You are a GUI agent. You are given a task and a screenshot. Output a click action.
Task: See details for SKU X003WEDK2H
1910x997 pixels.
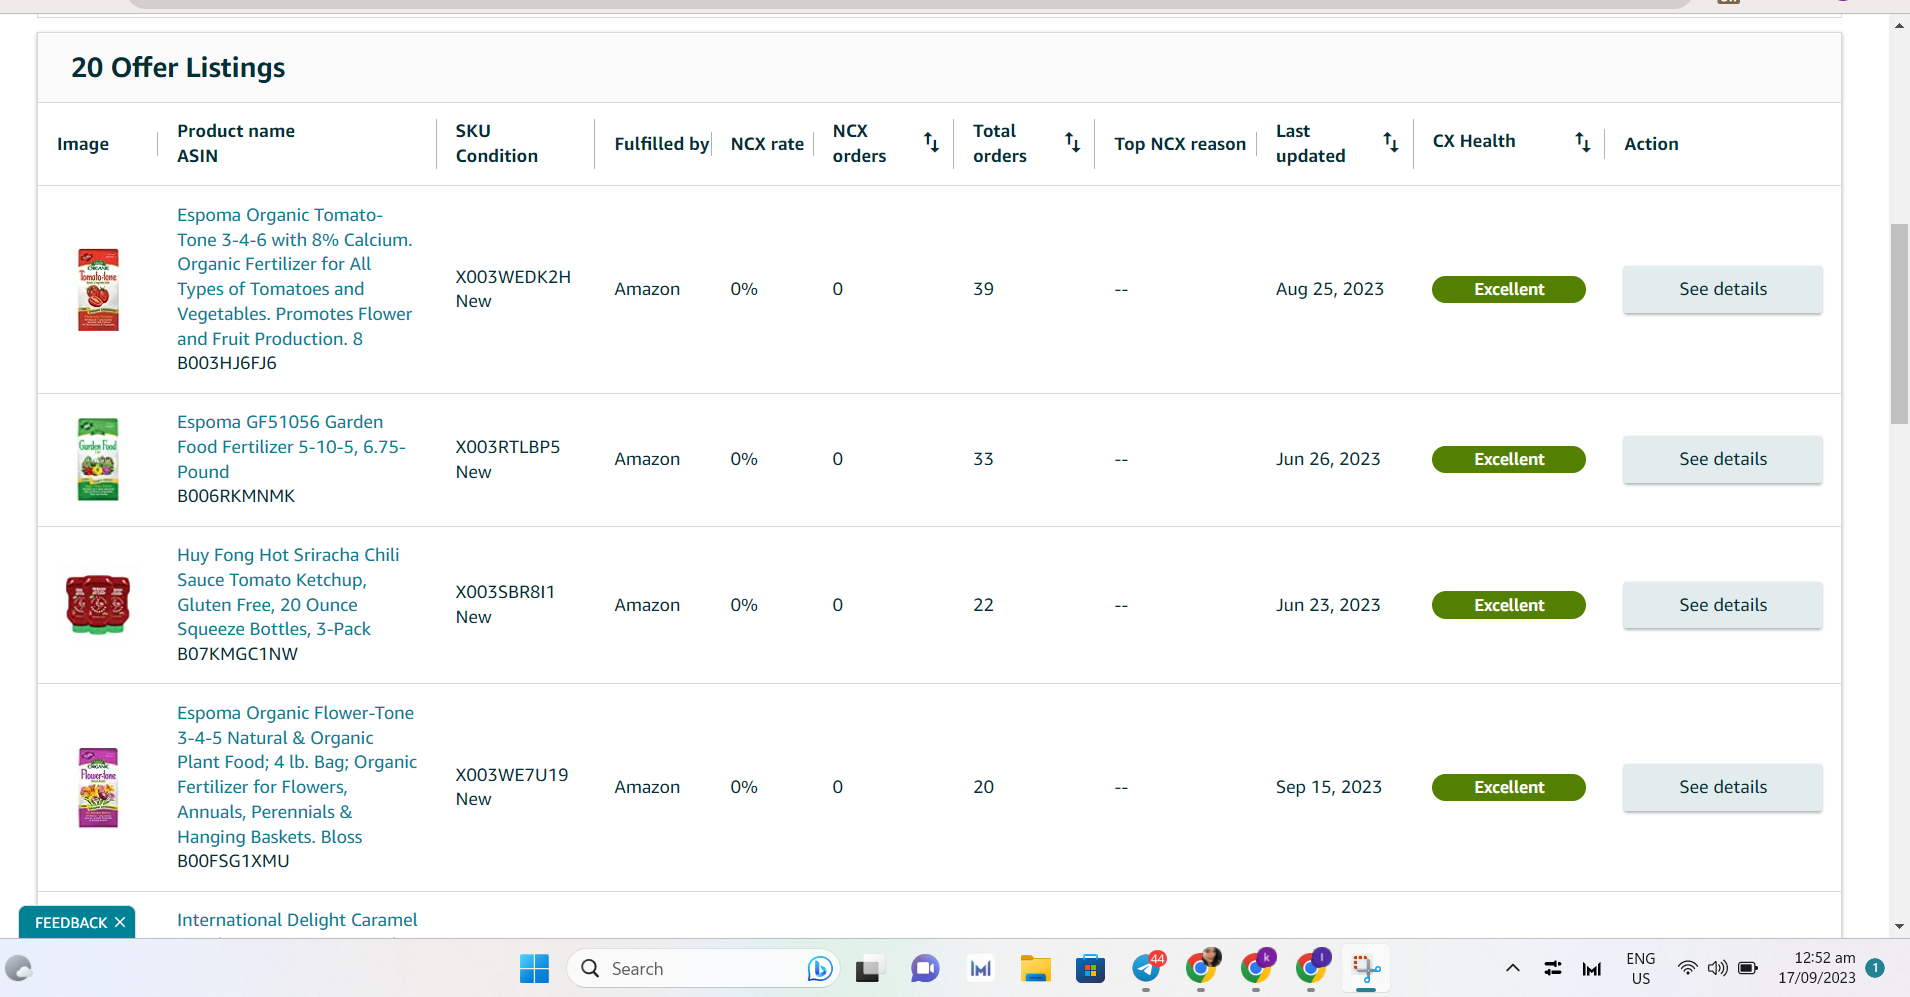pos(1722,289)
